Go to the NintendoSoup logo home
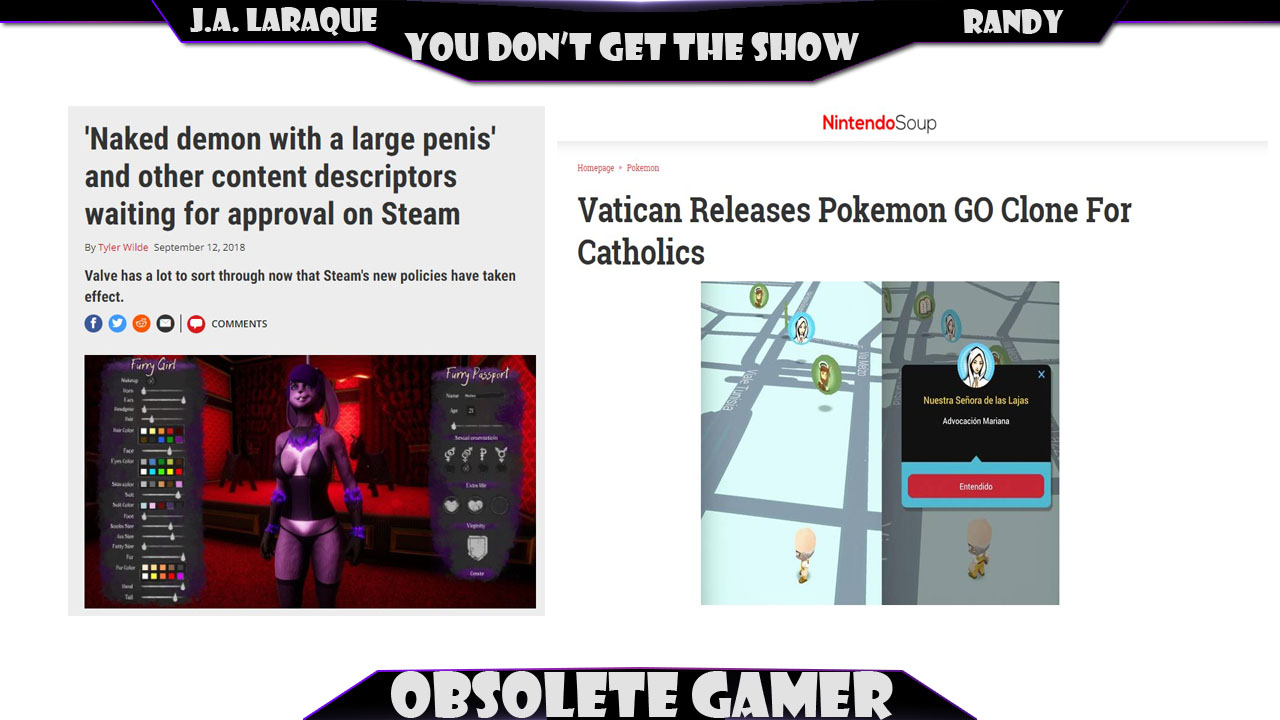The image size is (1280, 720). click(x=879, y=123)
